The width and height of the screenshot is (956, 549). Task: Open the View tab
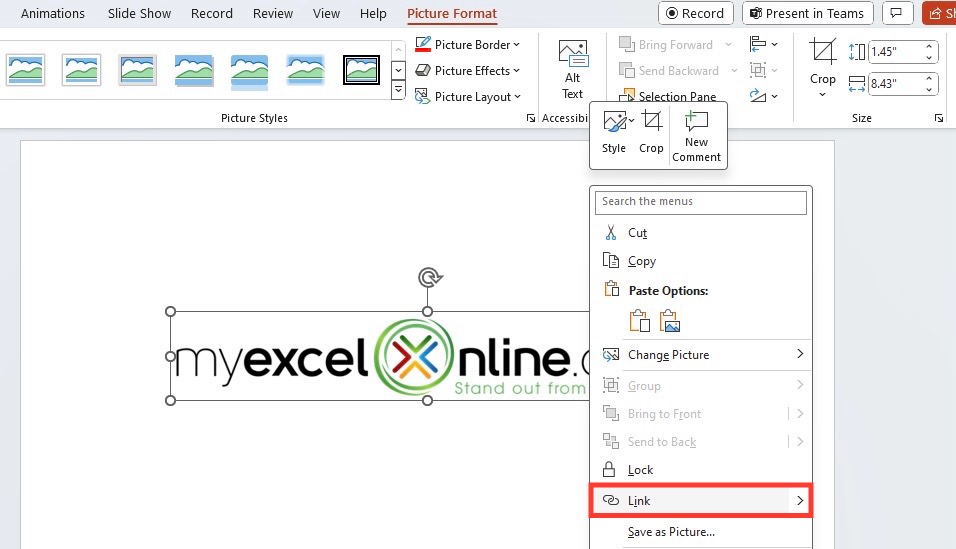pos(326,13)
